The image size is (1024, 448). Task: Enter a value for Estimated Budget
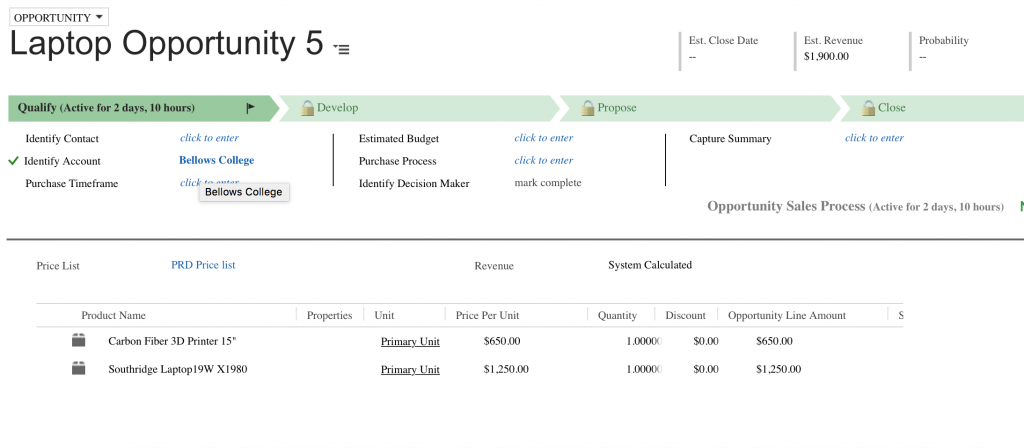coord(543,138)
